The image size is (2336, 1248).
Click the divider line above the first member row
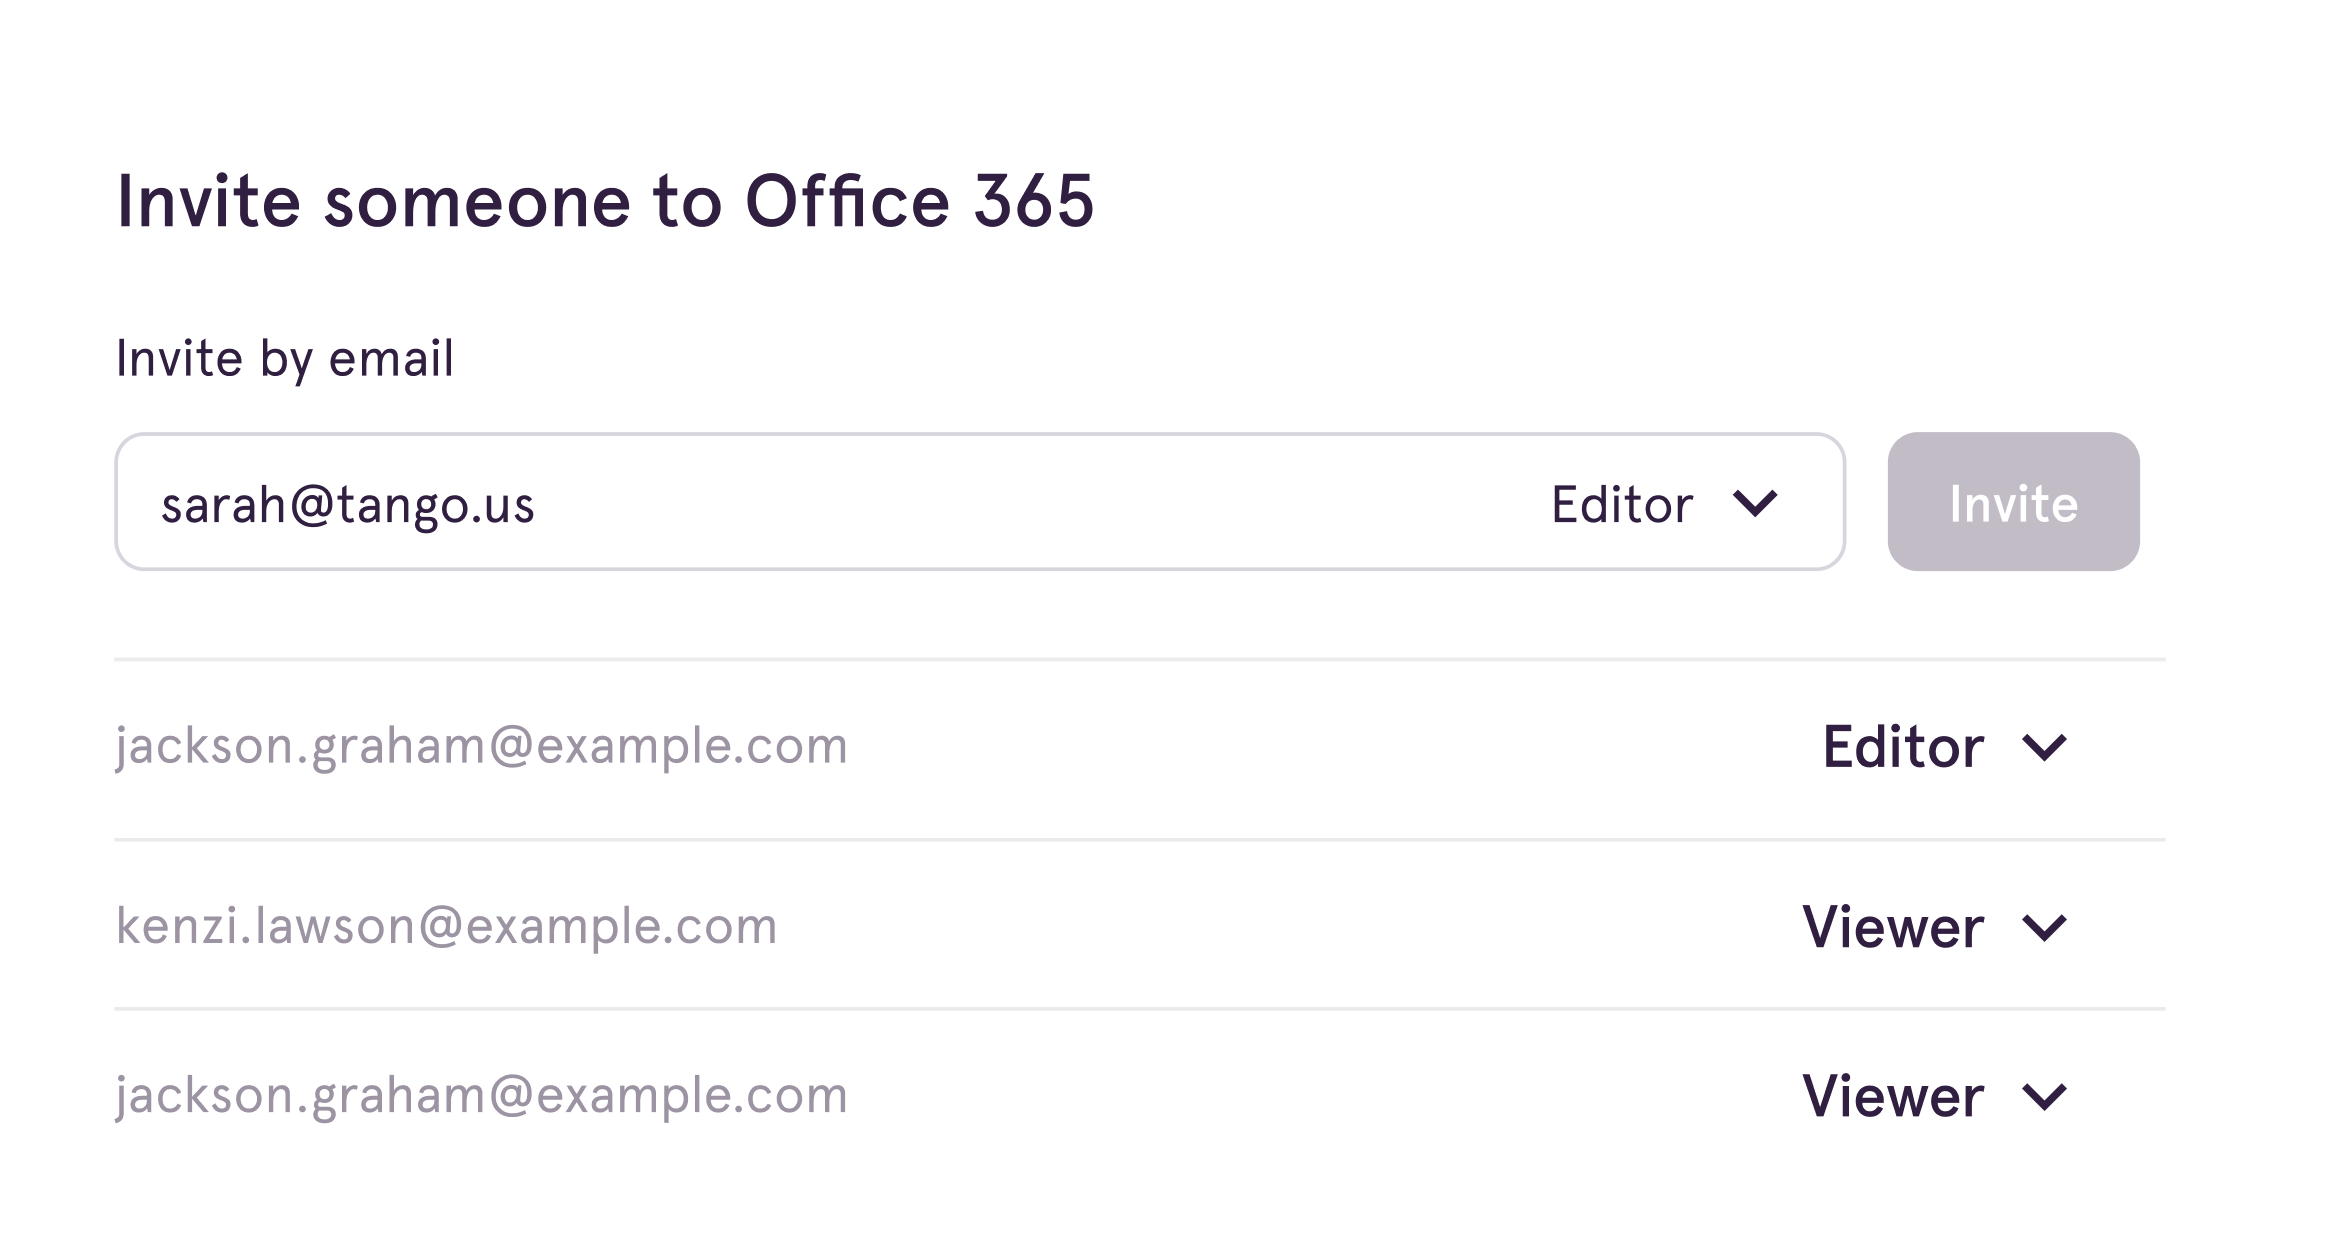point(1139,659)
